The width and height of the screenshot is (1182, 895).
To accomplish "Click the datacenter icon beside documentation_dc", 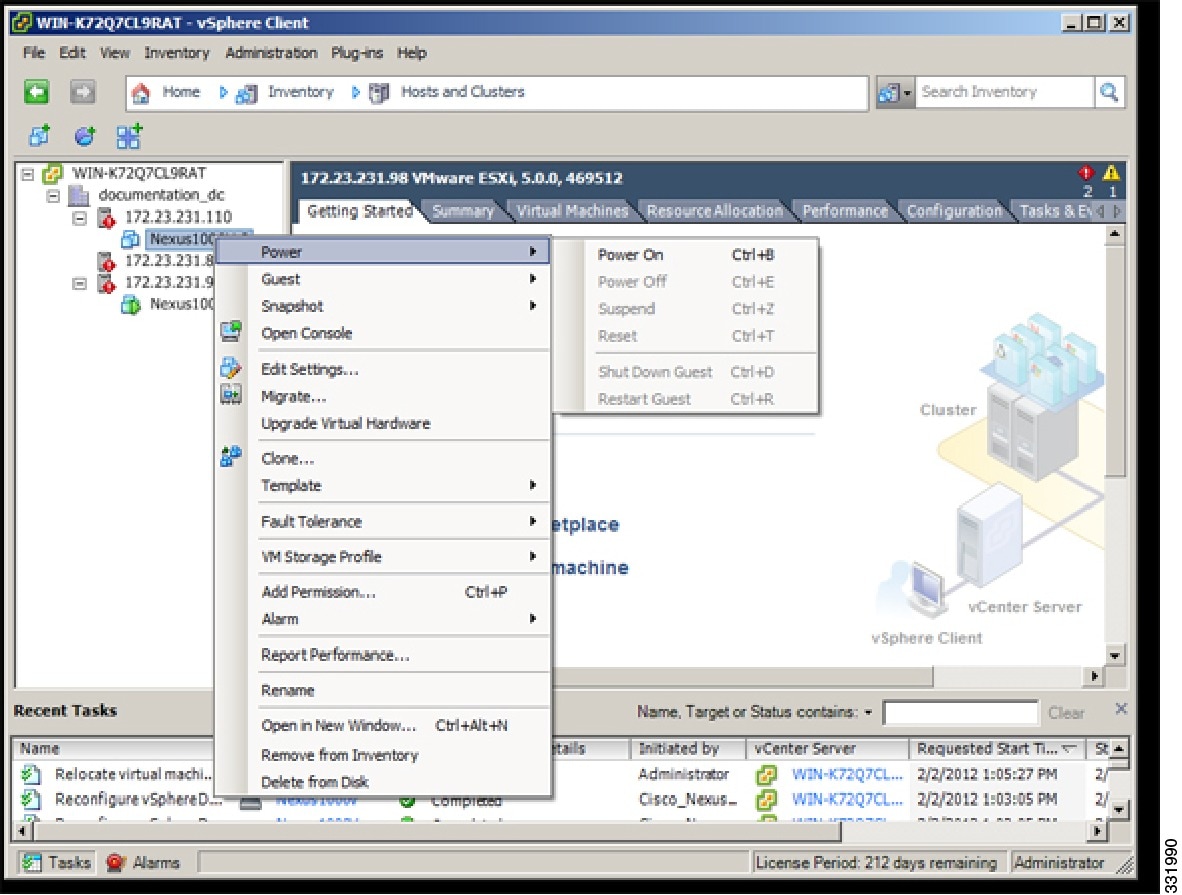I will [x=78, y=196].
